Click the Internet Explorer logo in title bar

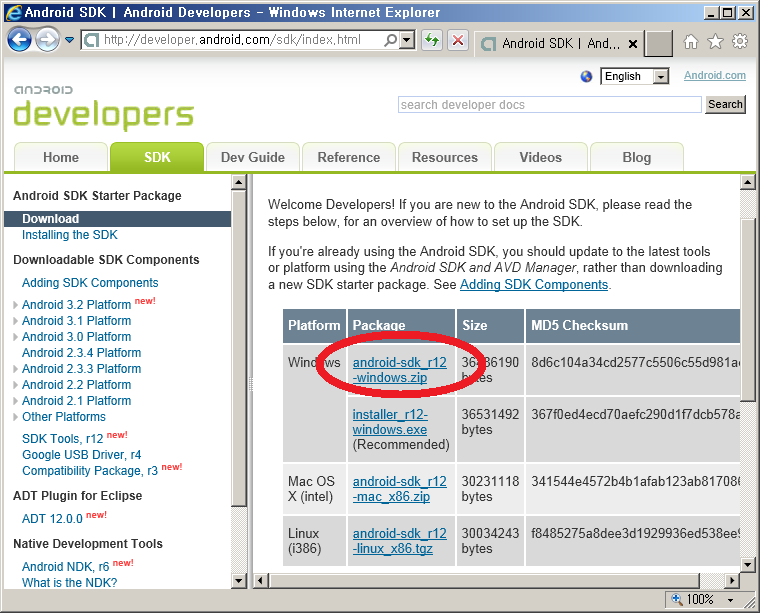coord(13,13)
